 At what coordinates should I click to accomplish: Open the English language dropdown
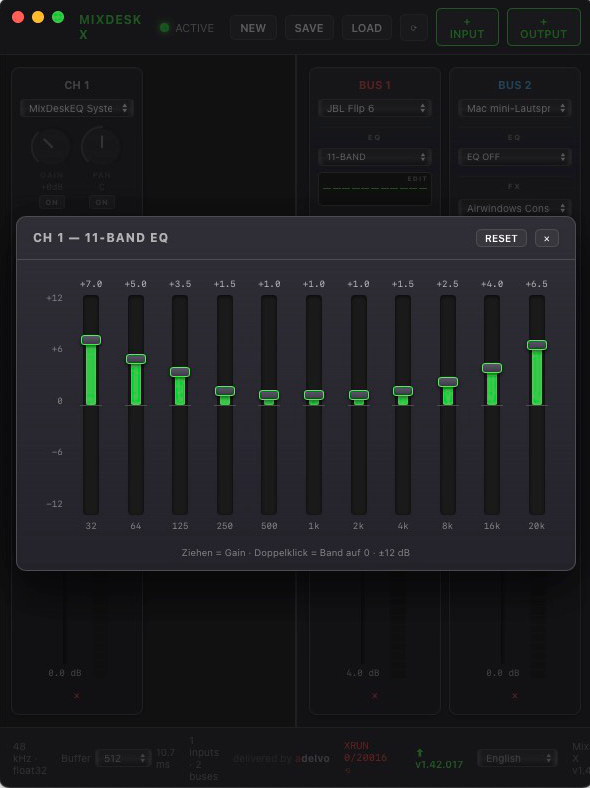pyautogui.click(x=517, y=758)
